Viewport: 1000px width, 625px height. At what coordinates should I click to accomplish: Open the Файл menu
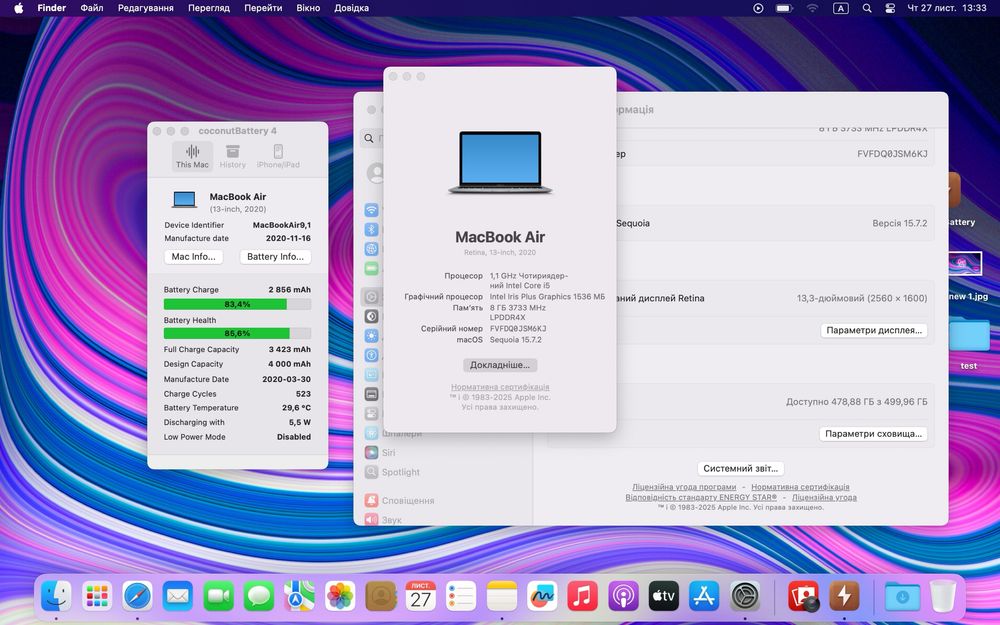(x=92, y=8)
